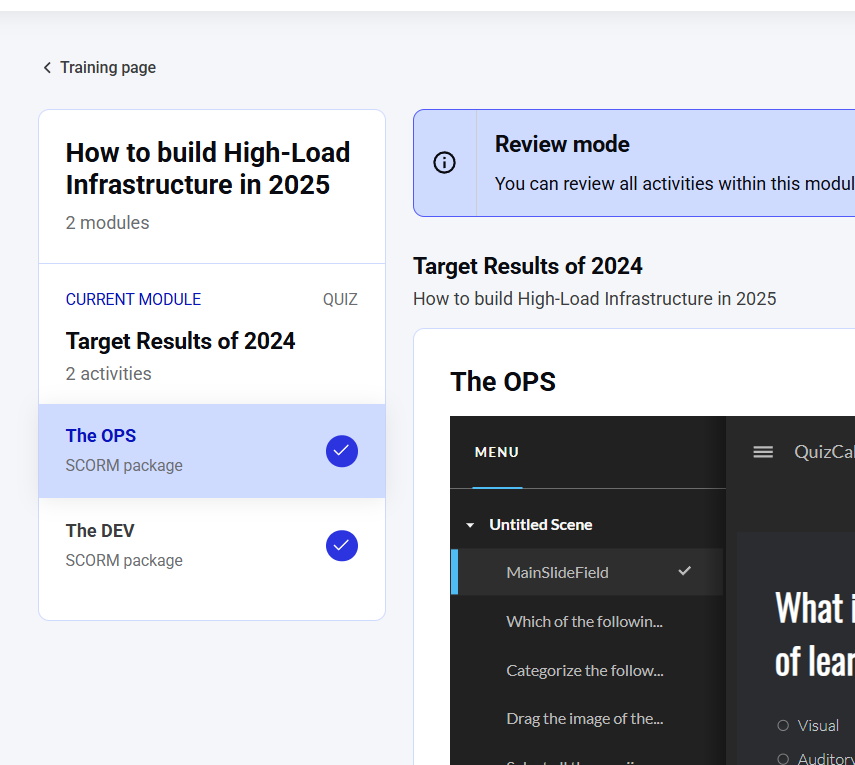The height and width of the screenshot is (765, 855).
Task: Click the 'The OPS' content heading
Action: point(503,381)
